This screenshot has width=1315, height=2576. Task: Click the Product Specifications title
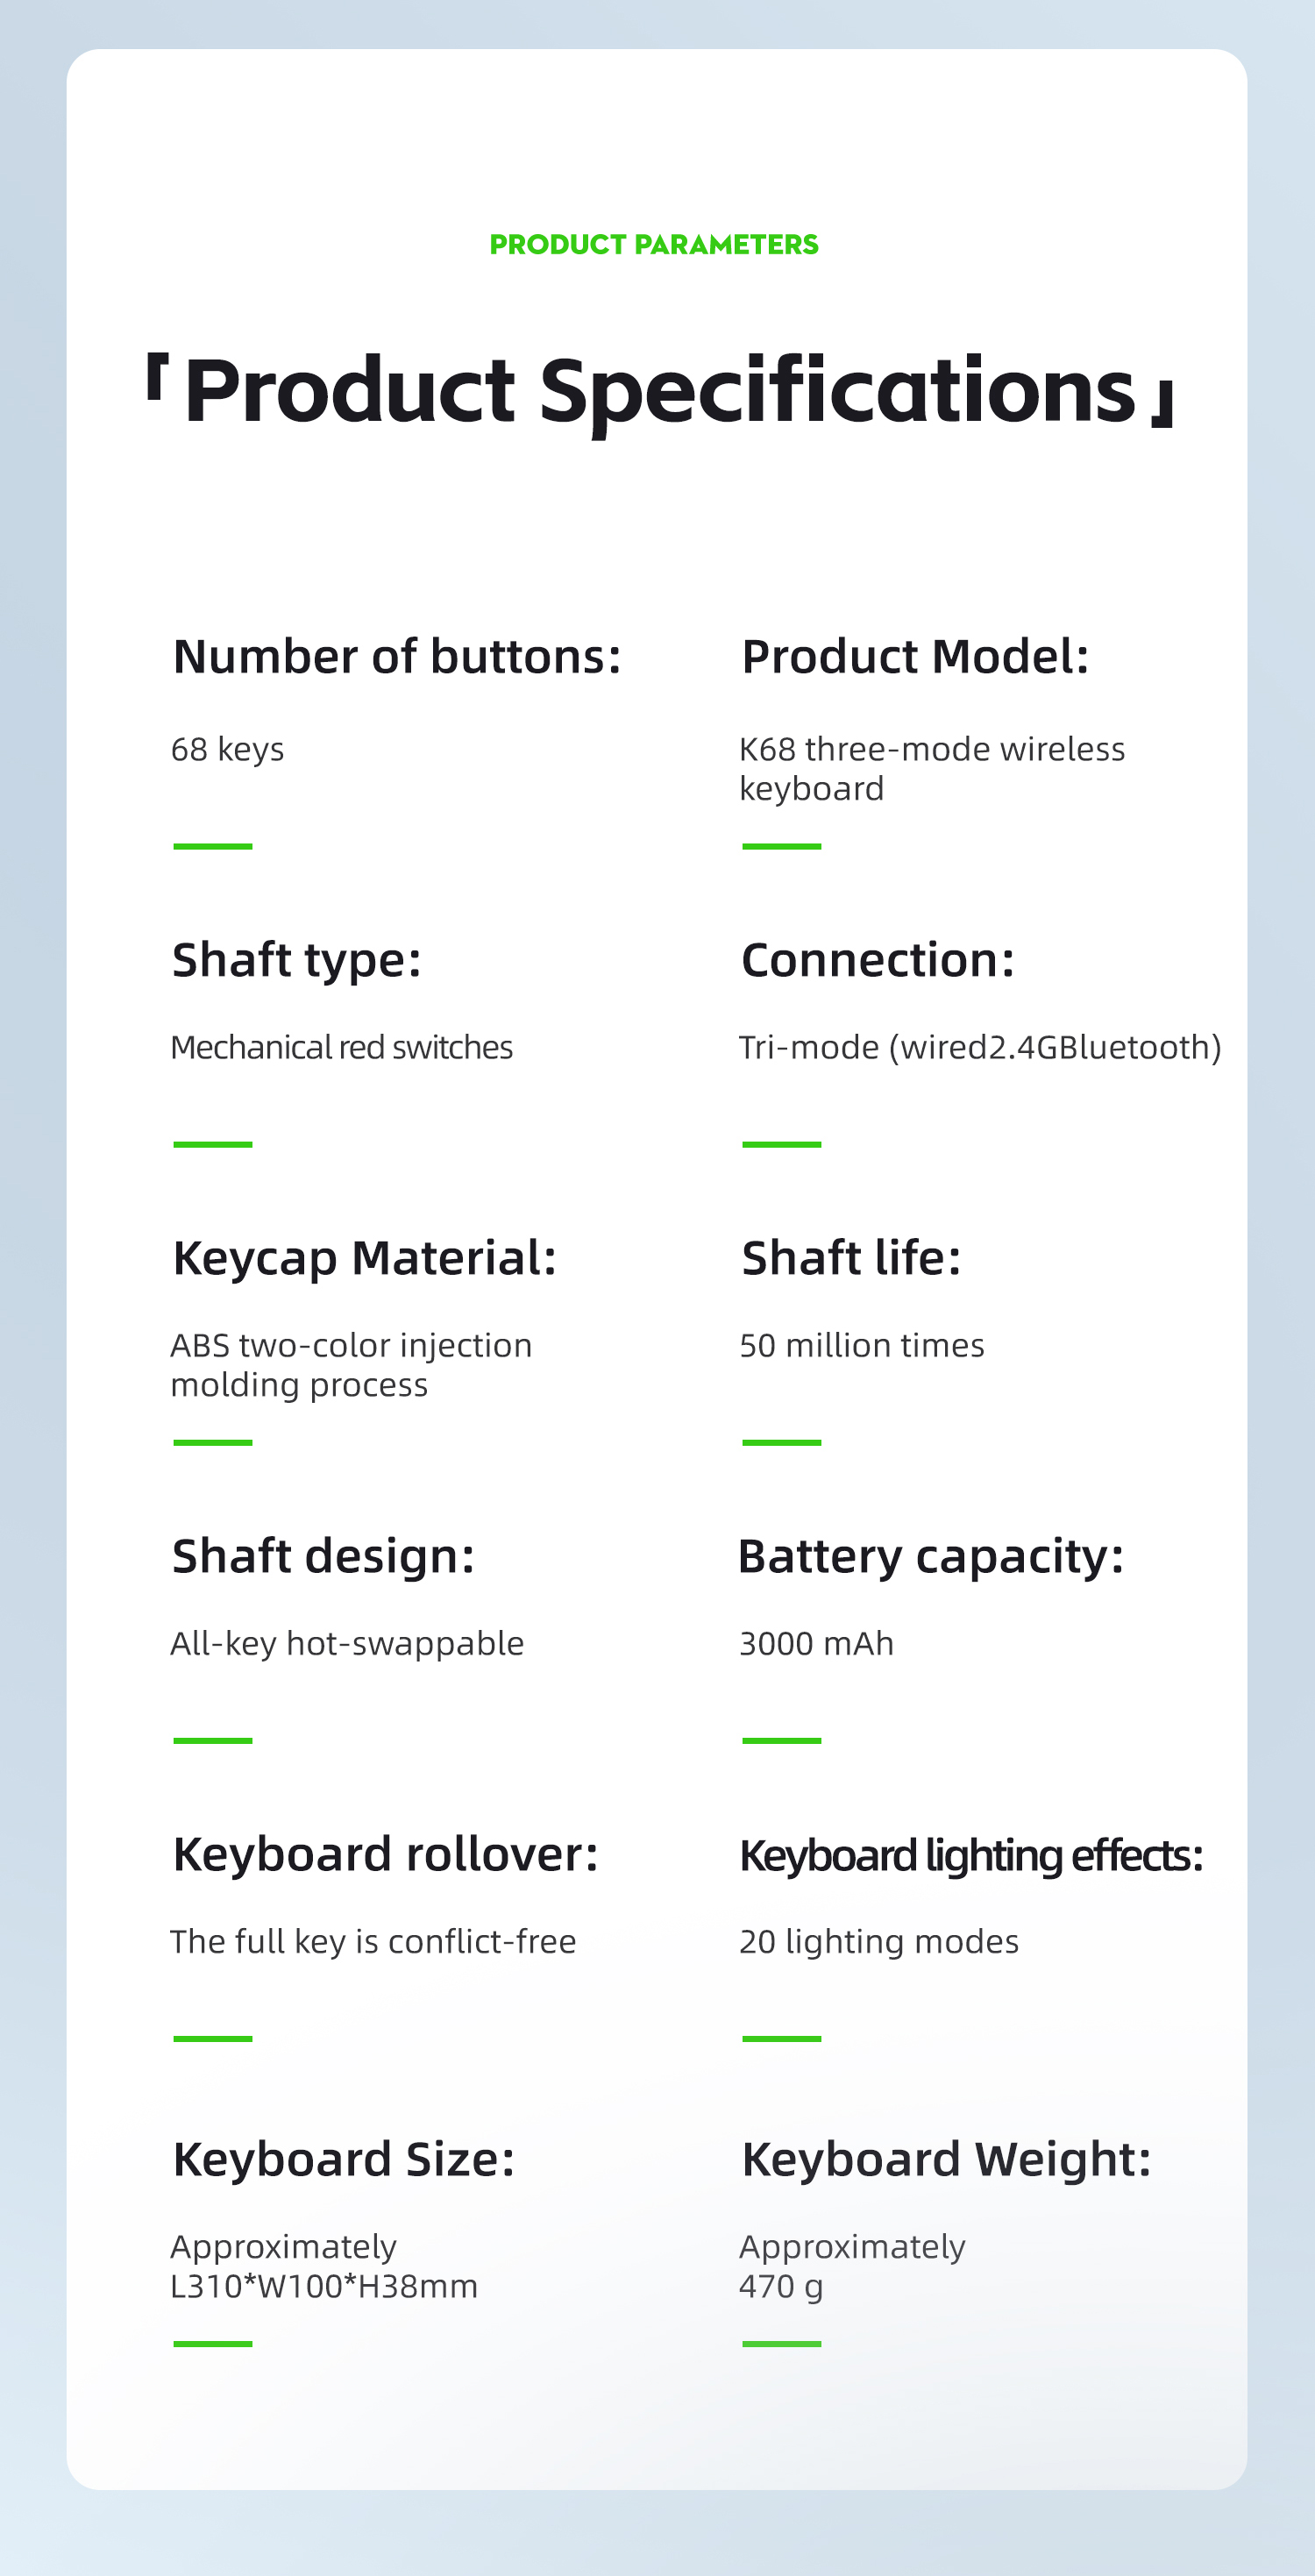[660, 390]
